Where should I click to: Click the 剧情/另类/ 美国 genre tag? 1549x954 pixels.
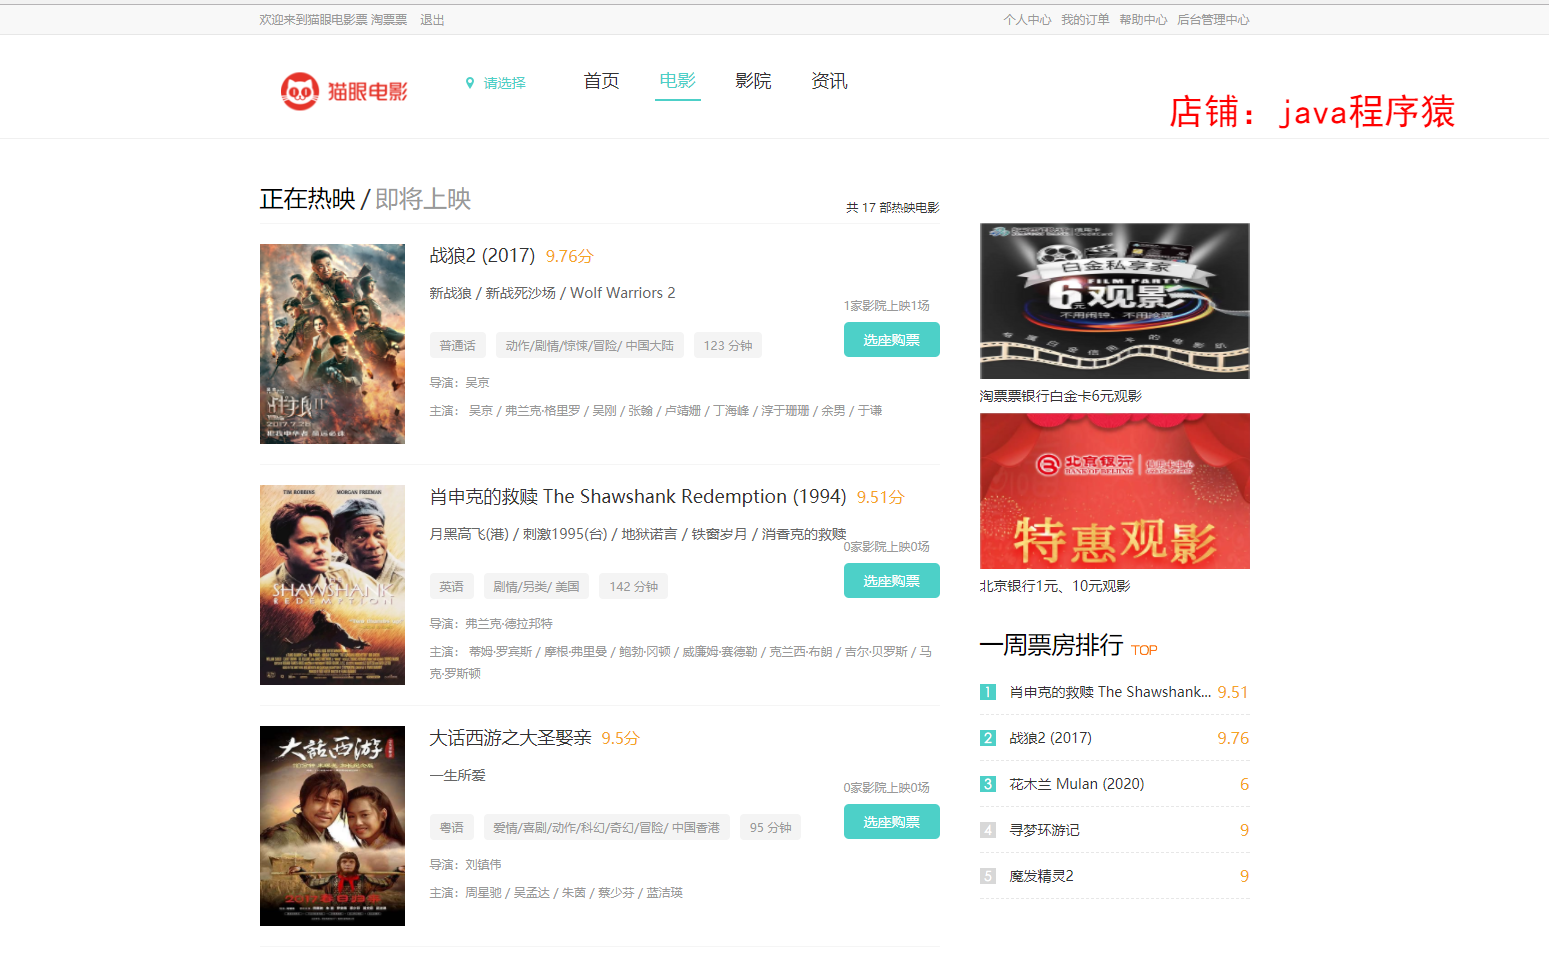click(x=537, y=586)
